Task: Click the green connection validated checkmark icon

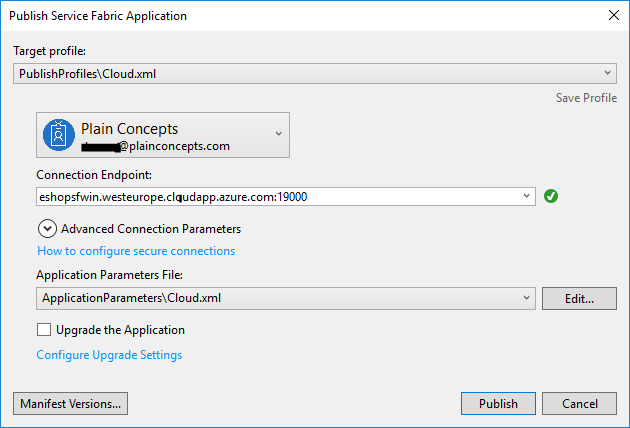Action: 551,196
